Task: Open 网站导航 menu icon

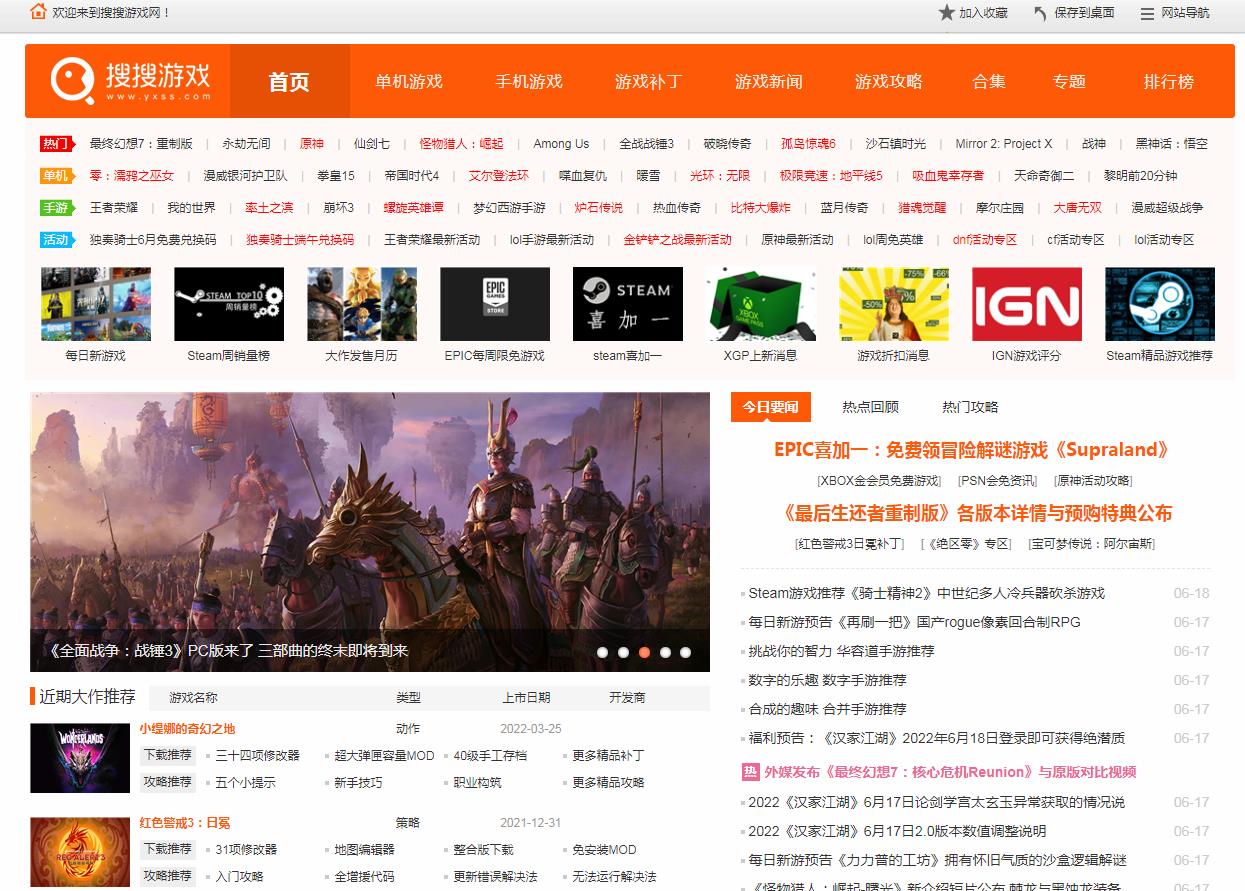Action: 1147,13
